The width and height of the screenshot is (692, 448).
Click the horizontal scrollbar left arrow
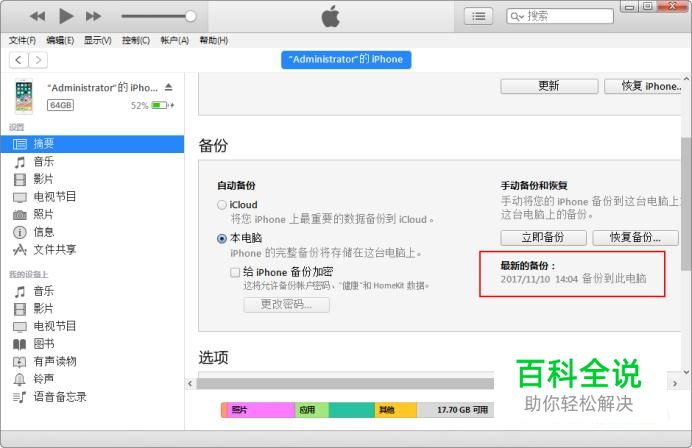point(190,384)
